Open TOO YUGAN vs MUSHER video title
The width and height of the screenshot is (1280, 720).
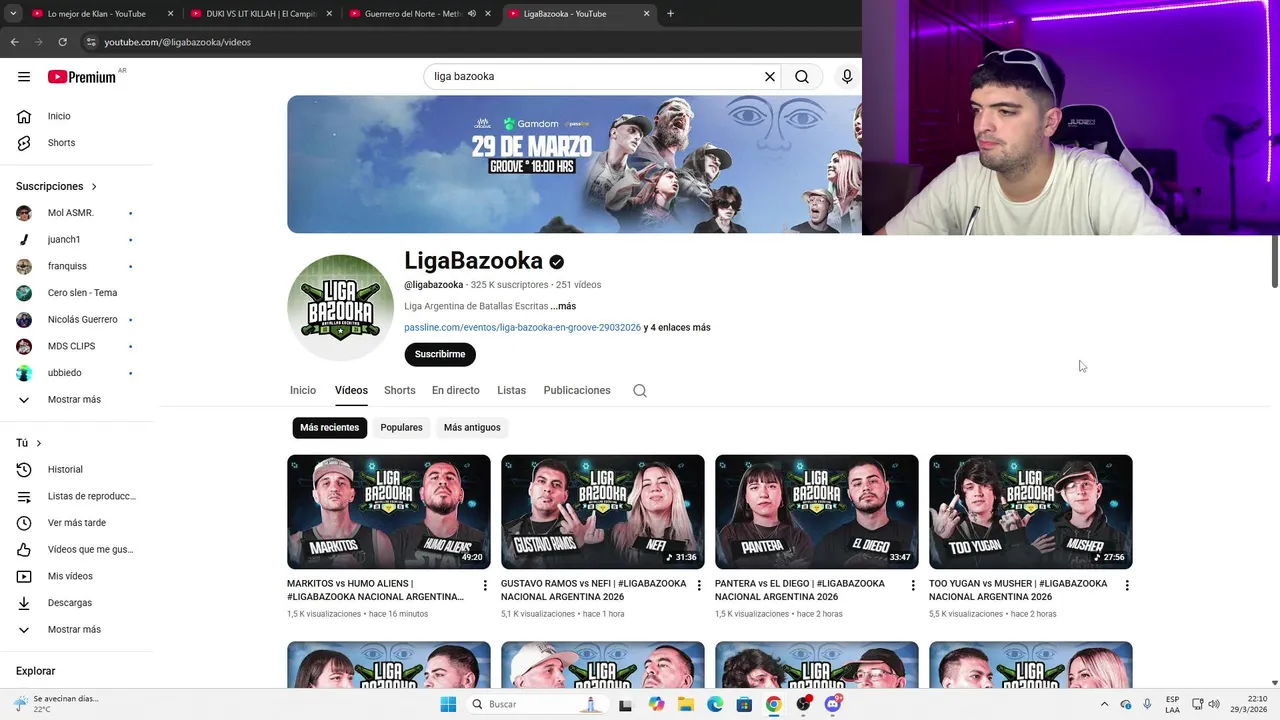1018,590
